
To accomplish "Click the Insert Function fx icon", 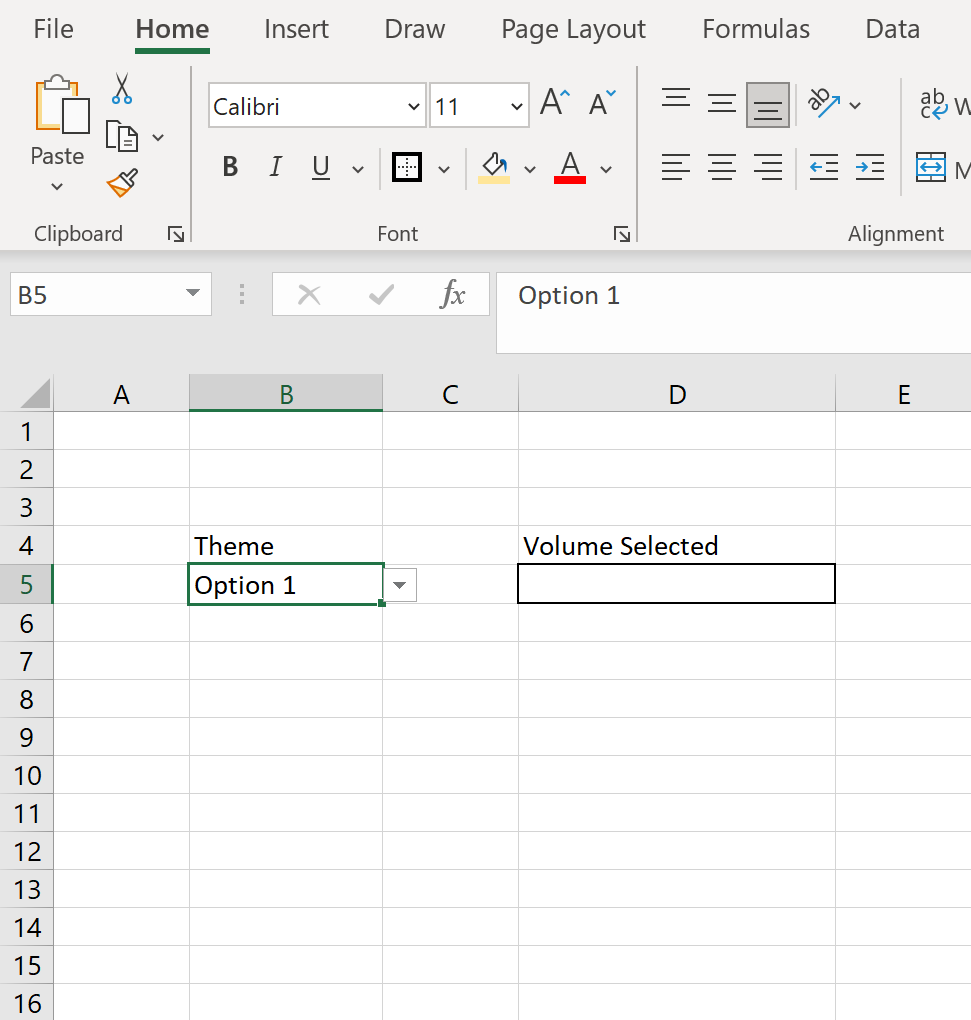I will point(453,295).
